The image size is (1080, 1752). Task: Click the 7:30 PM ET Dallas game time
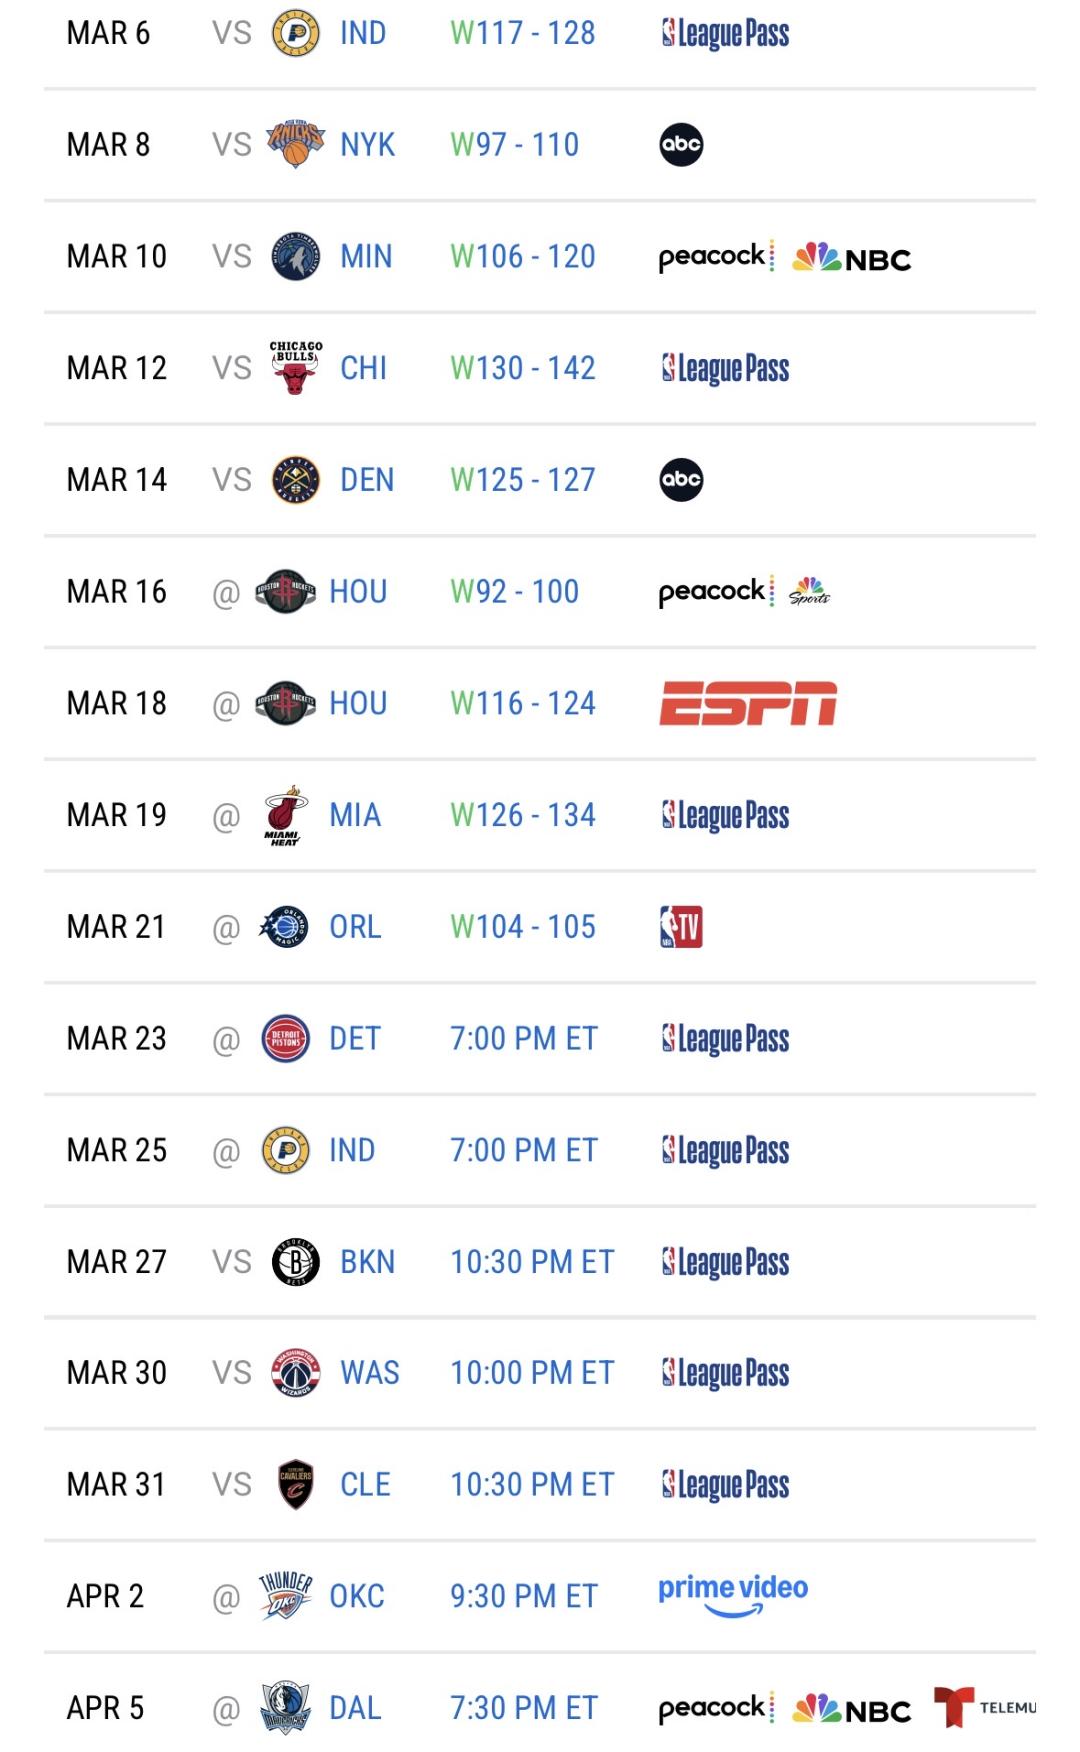click(x=523, y=1708)
